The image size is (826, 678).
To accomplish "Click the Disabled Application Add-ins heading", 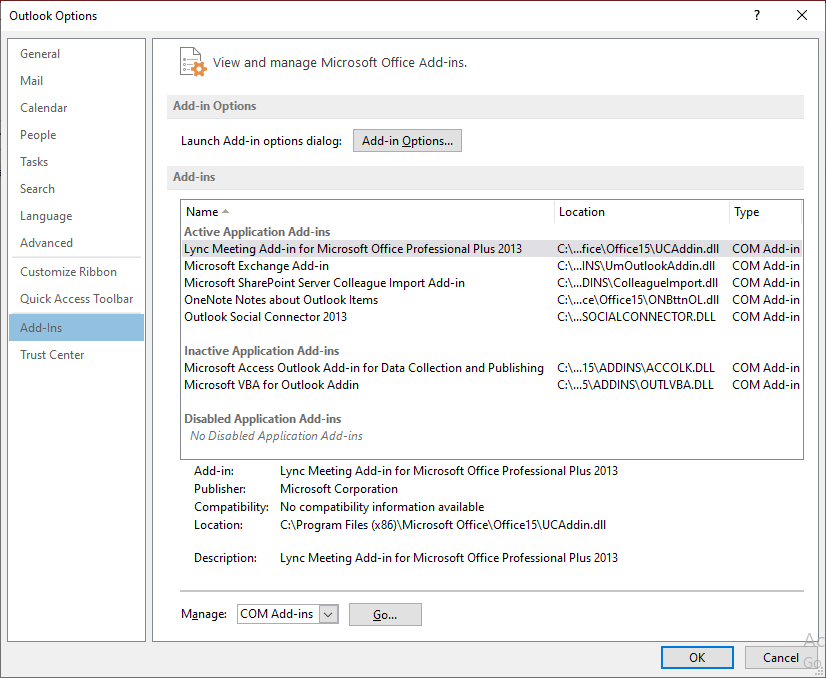I will coord(262,419).
